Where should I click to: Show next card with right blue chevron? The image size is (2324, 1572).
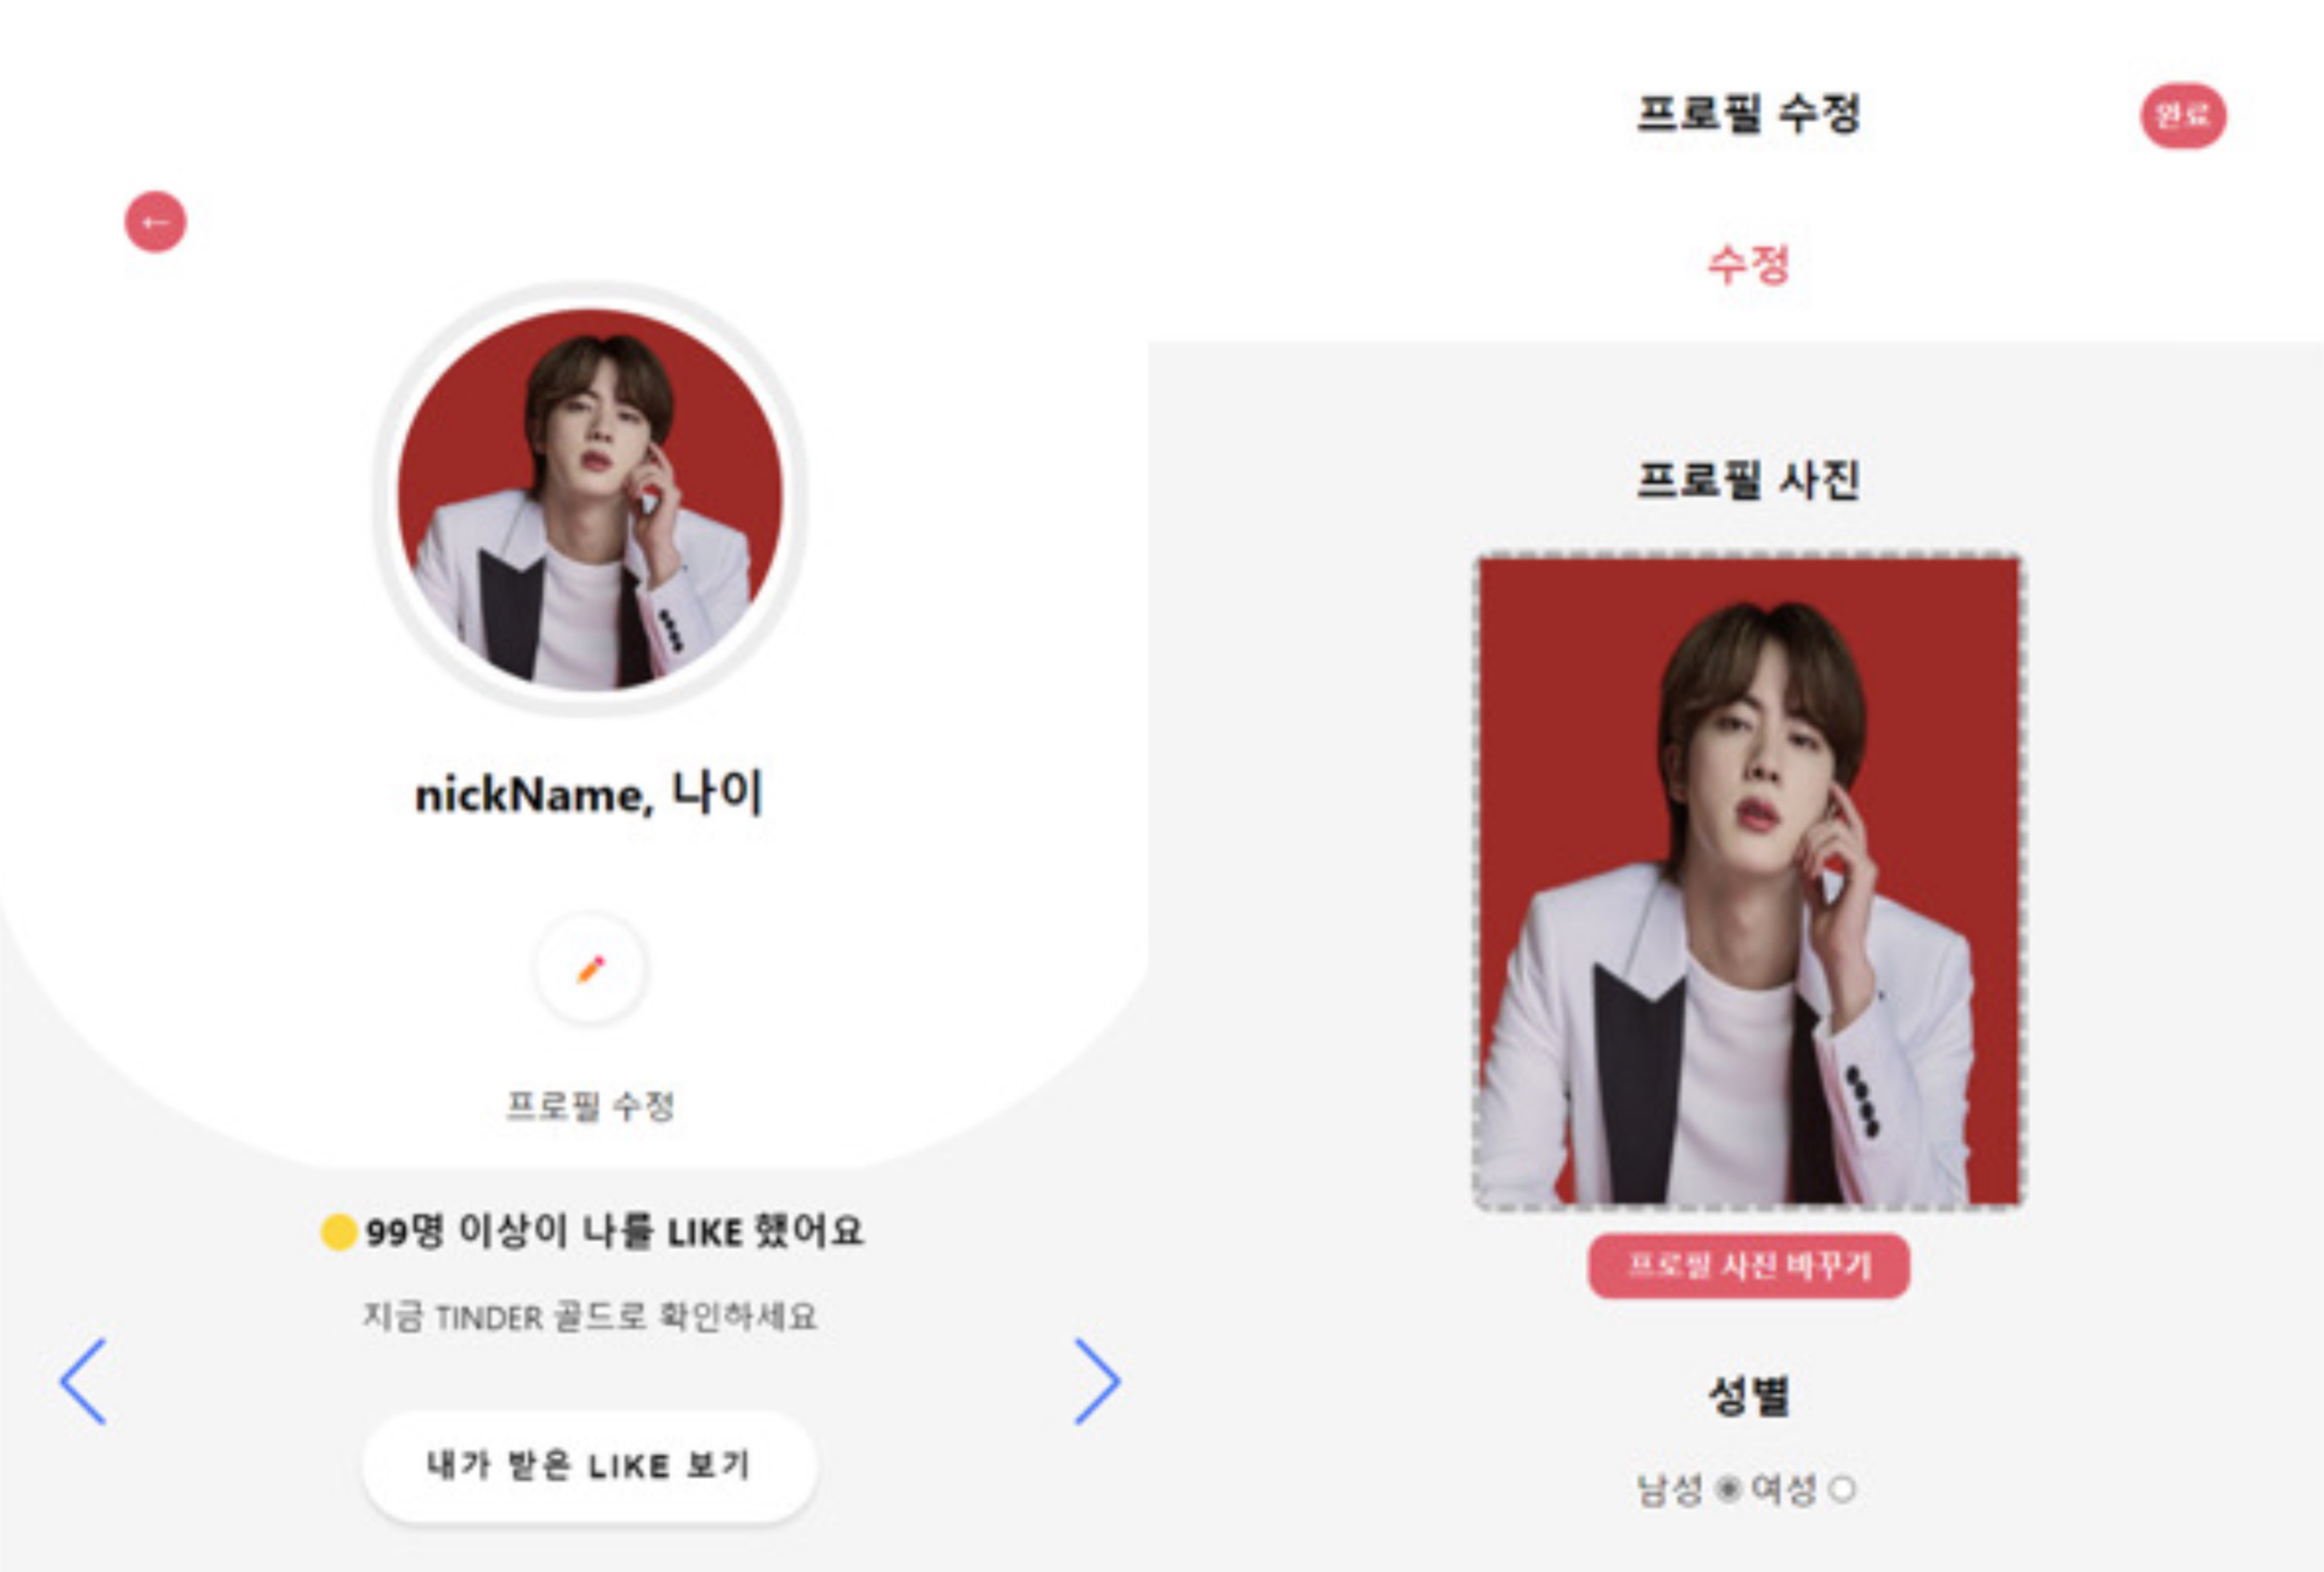pyautogui.click(x=1097, y=1381)
